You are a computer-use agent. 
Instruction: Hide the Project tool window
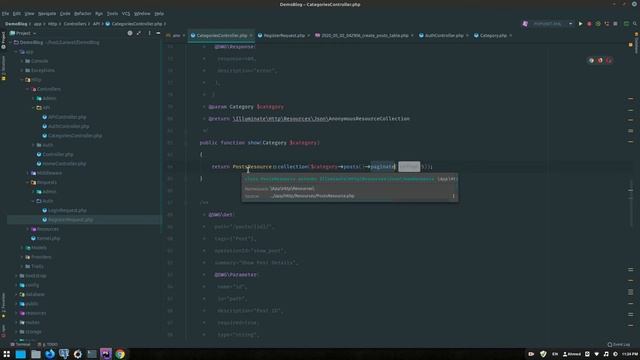(x=158, y=33)
